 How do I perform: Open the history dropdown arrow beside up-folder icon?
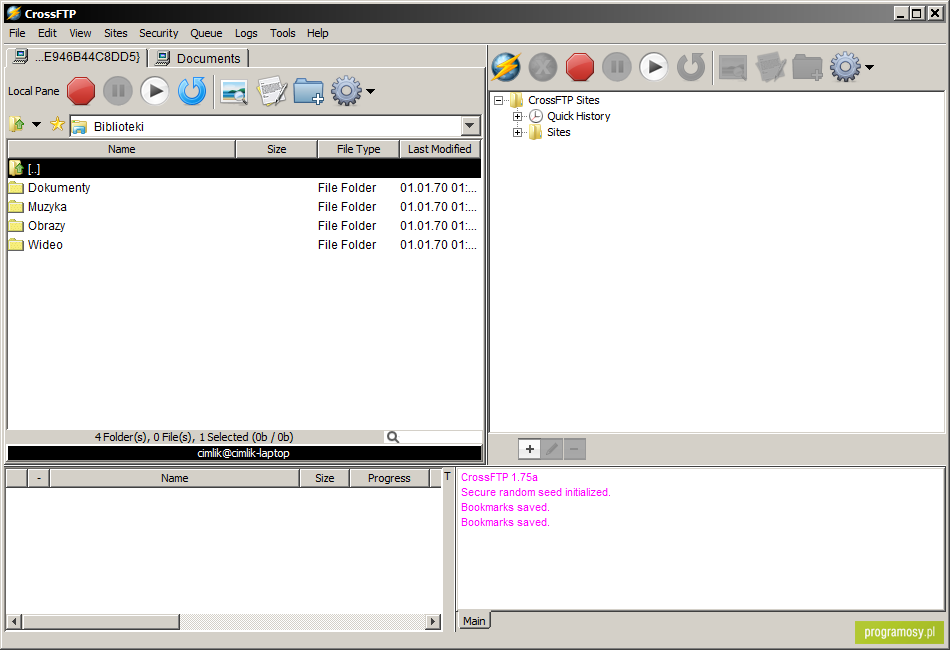click(x=36, y=125)
